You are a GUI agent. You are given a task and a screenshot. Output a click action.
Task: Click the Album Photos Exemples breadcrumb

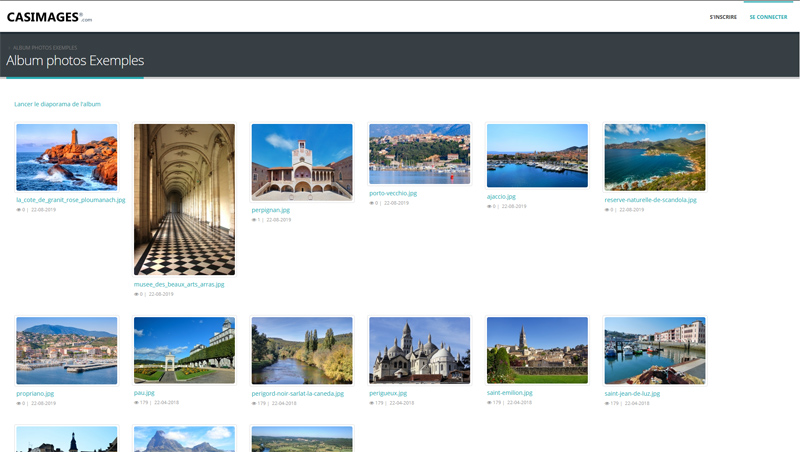point(45,47)
